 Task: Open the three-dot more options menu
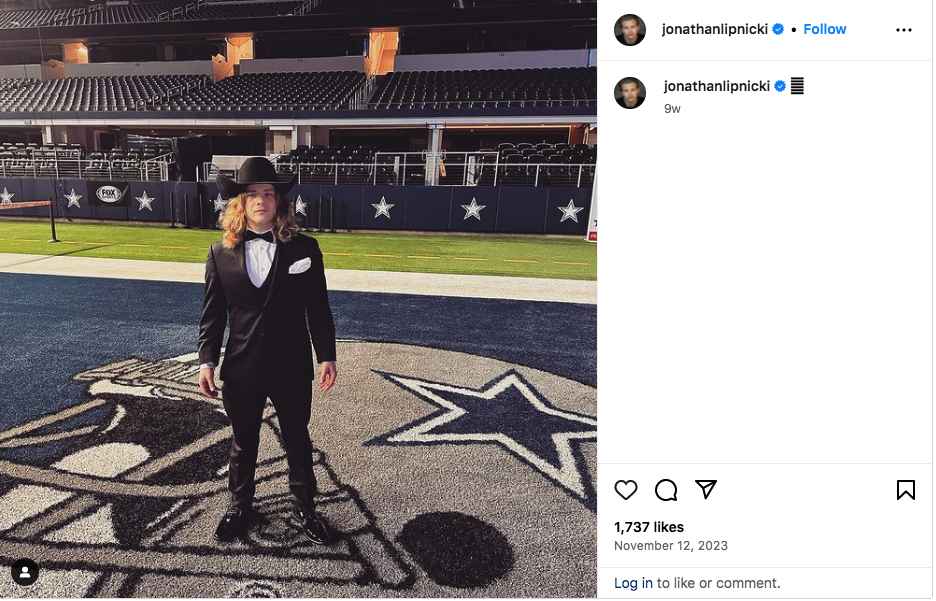click(904, 30)
